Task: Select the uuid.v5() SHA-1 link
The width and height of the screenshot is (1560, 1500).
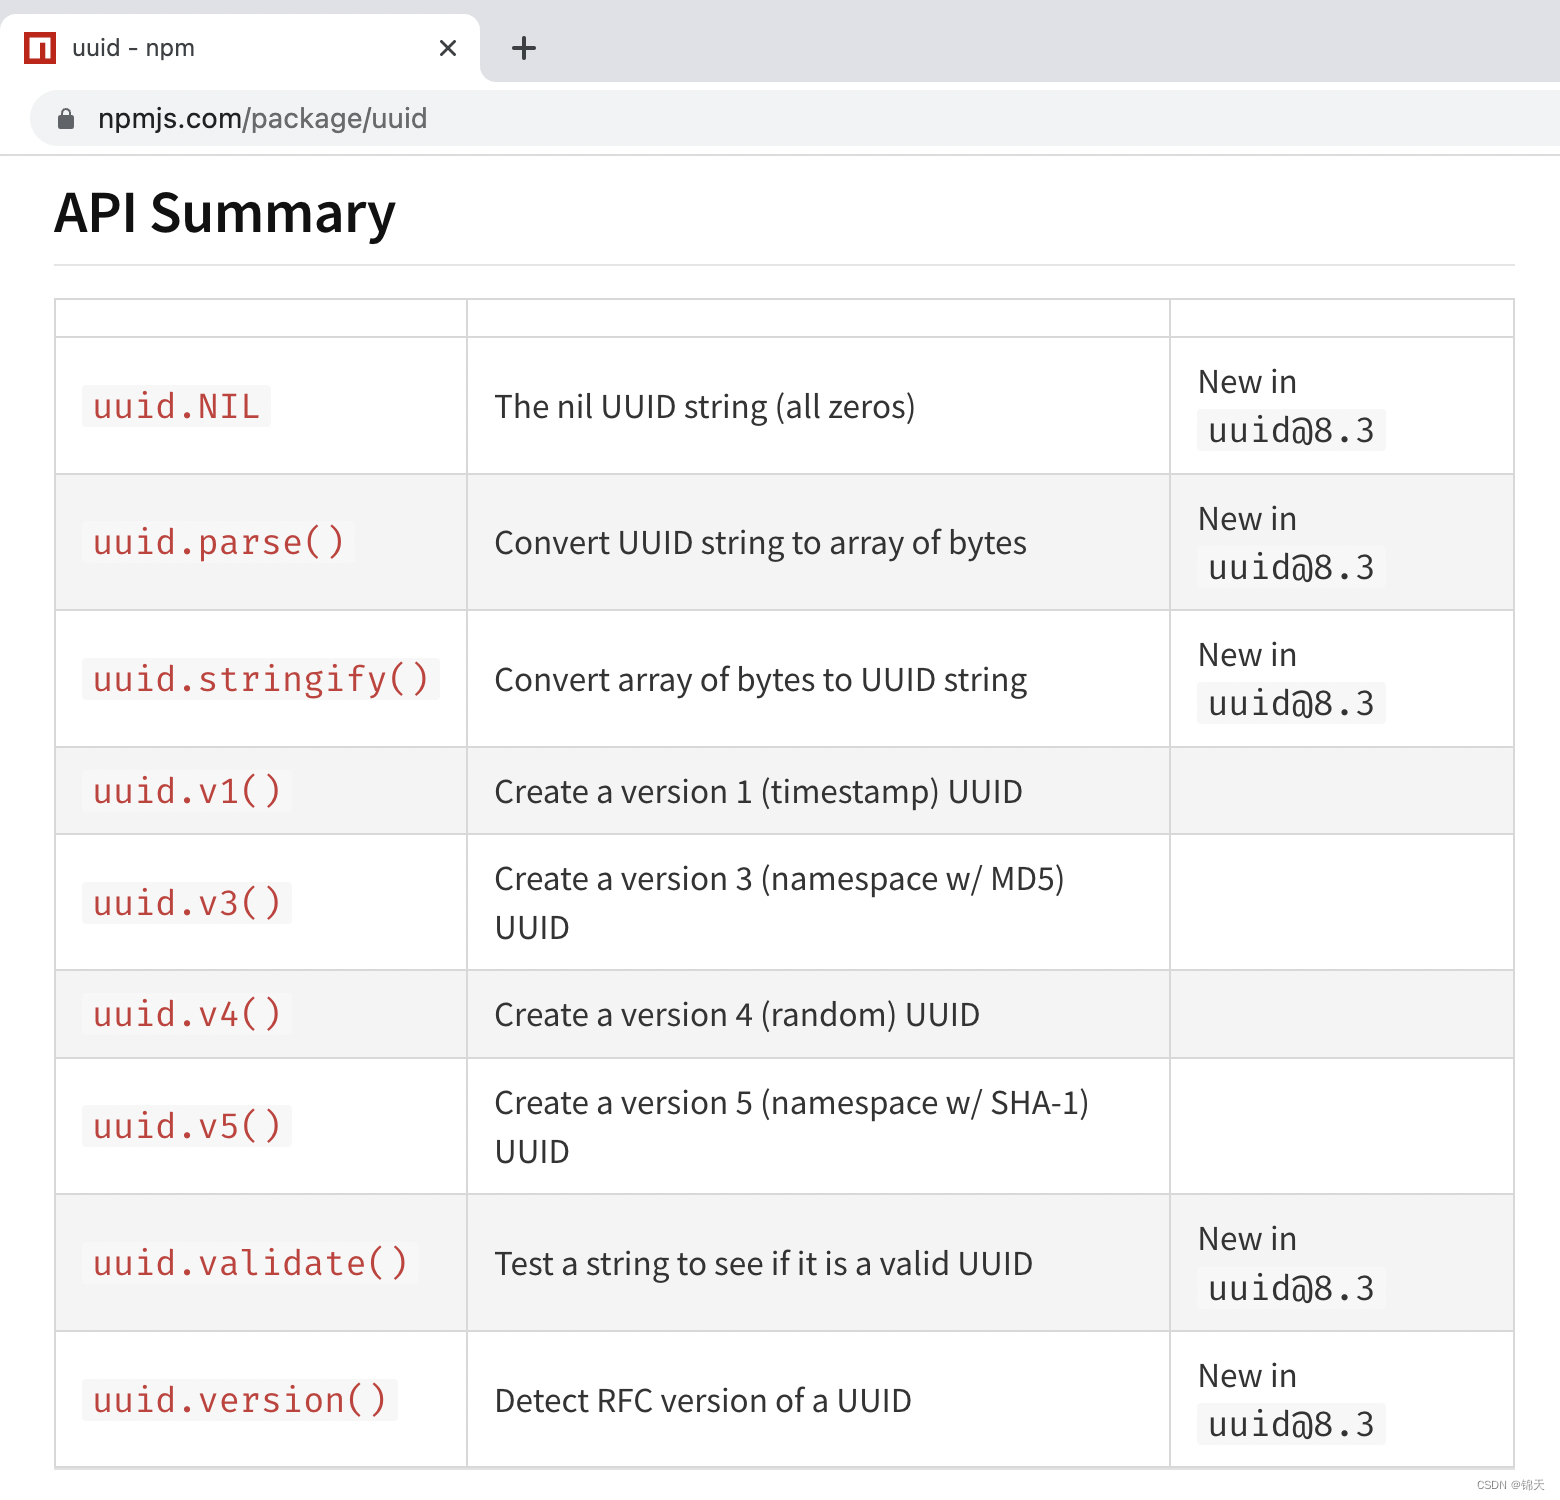Action: click(186, 1125)
